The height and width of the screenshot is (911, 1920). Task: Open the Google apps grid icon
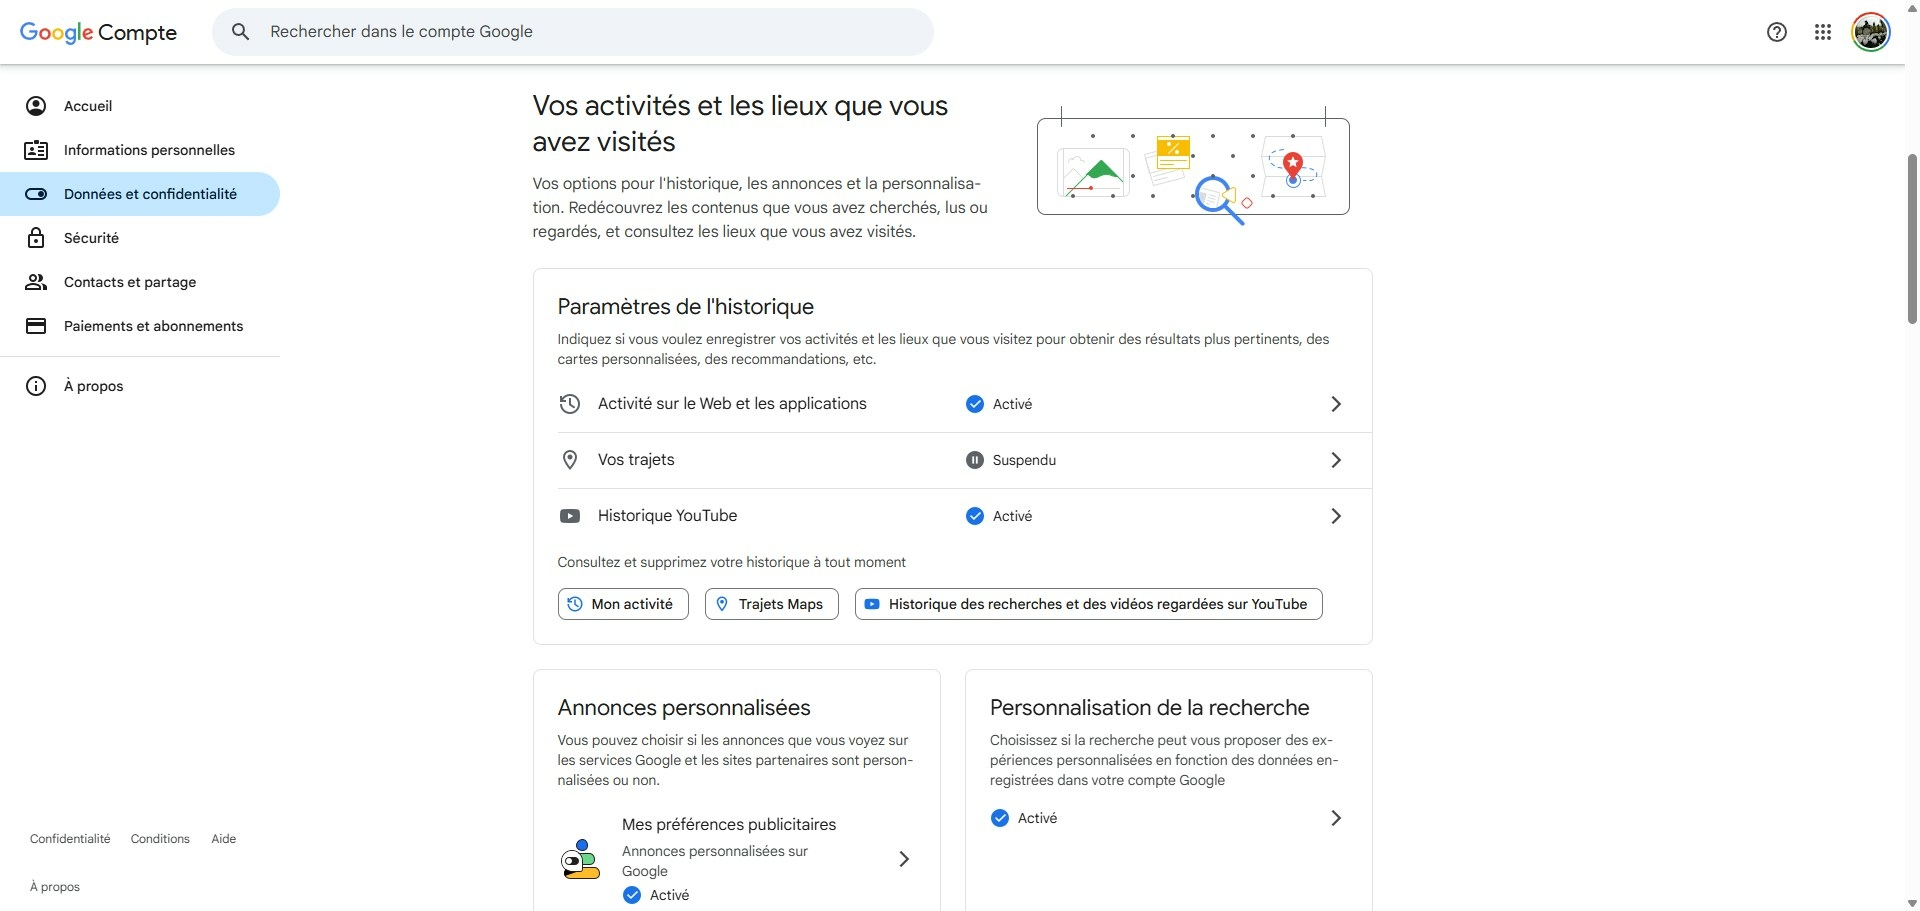click(x=1823, y=32)
